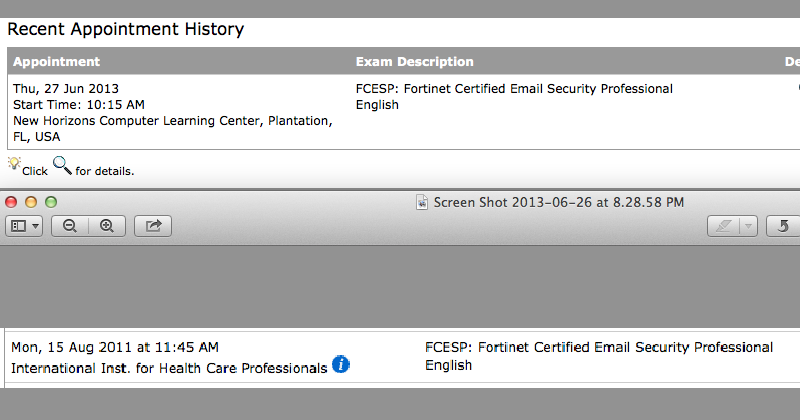Open the sidebar View dropdown

click(24, 226)
